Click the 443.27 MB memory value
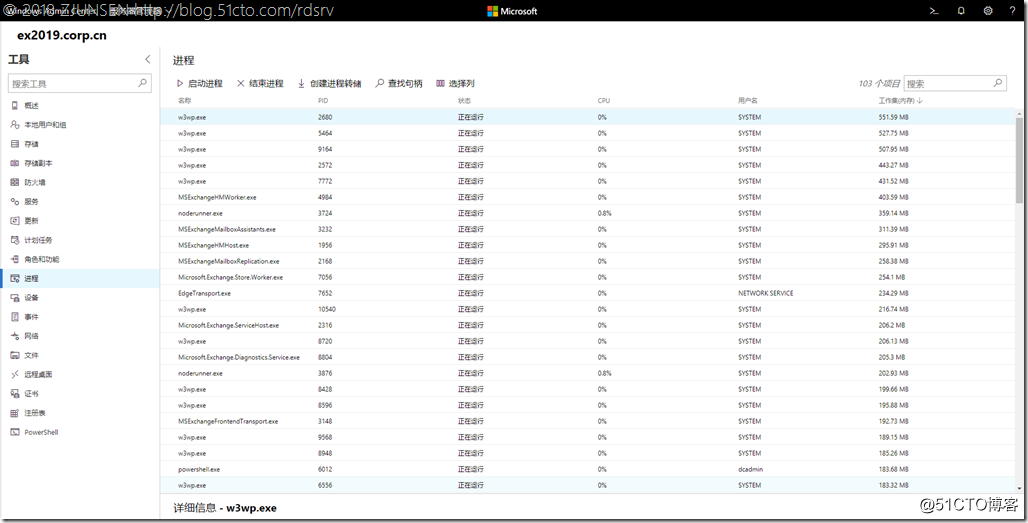The width and height of the screenshot is (1028, 523). [893, 165]
